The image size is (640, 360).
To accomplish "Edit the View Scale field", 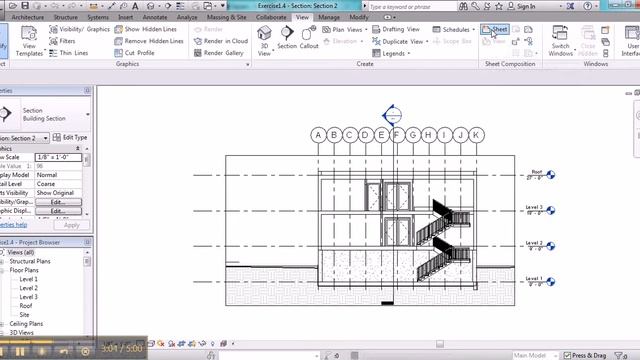I will pos(58,157).
